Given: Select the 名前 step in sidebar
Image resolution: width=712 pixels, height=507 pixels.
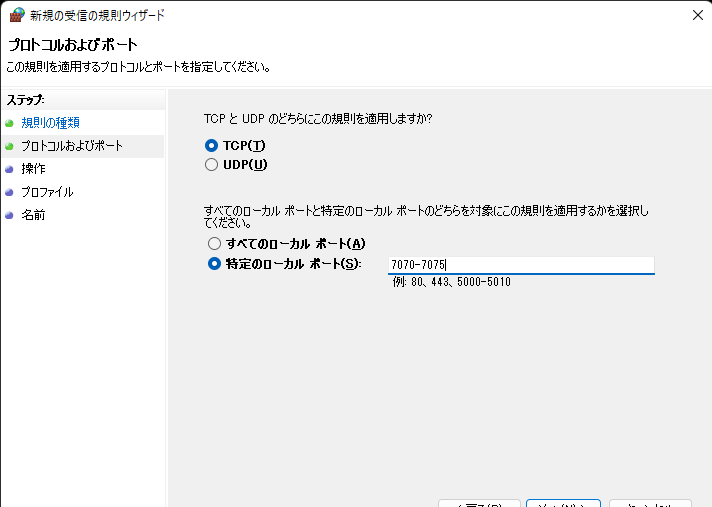Looking at the screenshot, I should 33,215.
